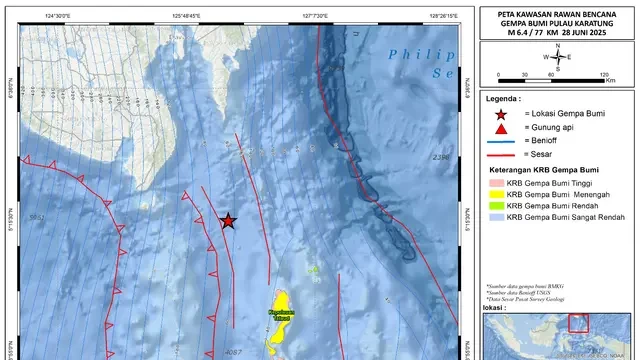Click the depth value 4087 on the map
Viewport: 640px width, 360px height.
click(233, 352)
